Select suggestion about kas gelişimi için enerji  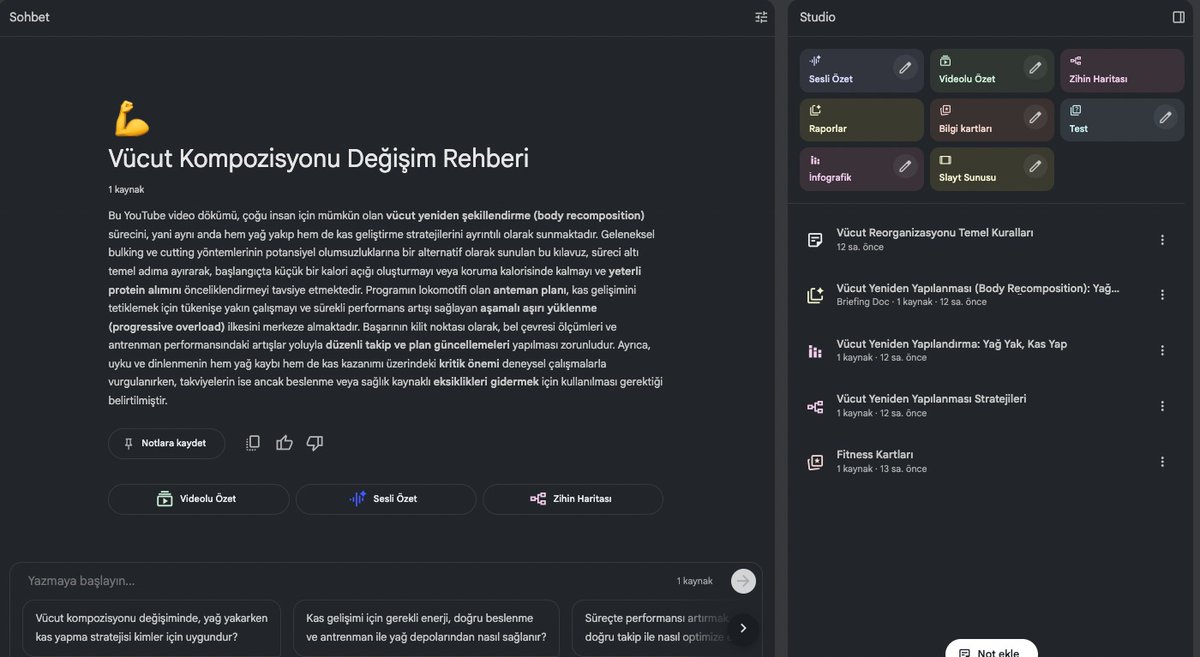point(426,627)
